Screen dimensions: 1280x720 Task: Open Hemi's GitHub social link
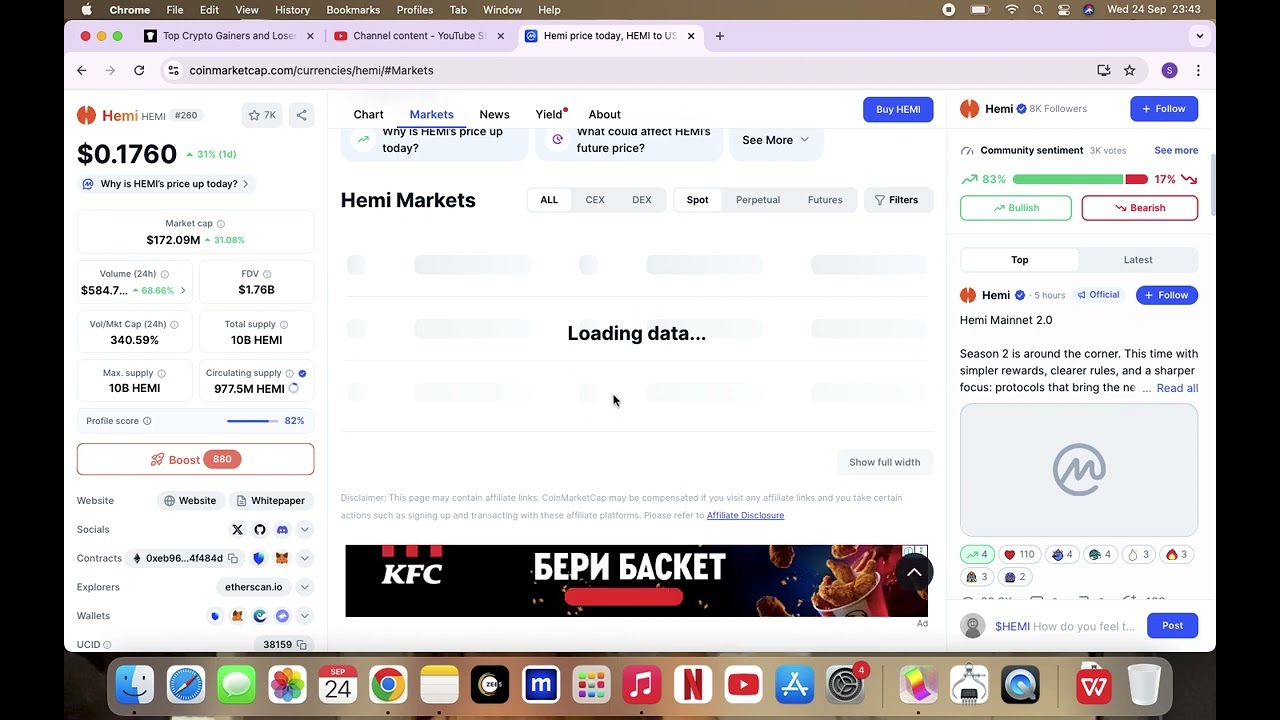(x=260, y=530)
